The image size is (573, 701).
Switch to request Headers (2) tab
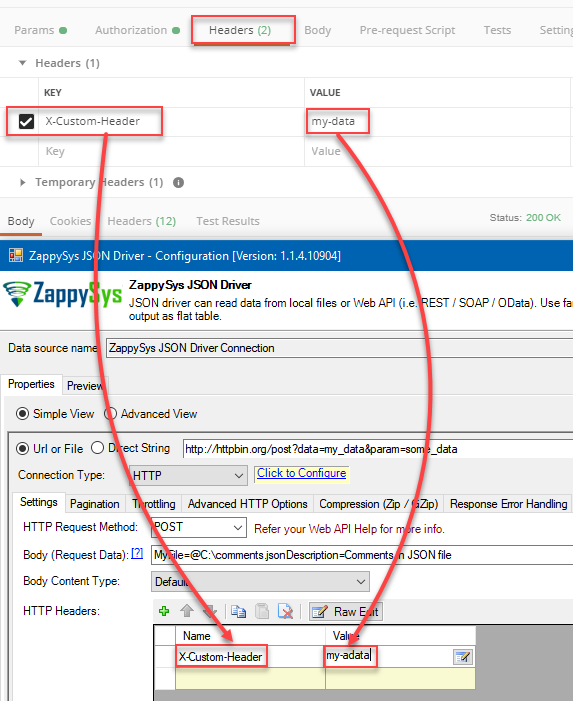240,30
